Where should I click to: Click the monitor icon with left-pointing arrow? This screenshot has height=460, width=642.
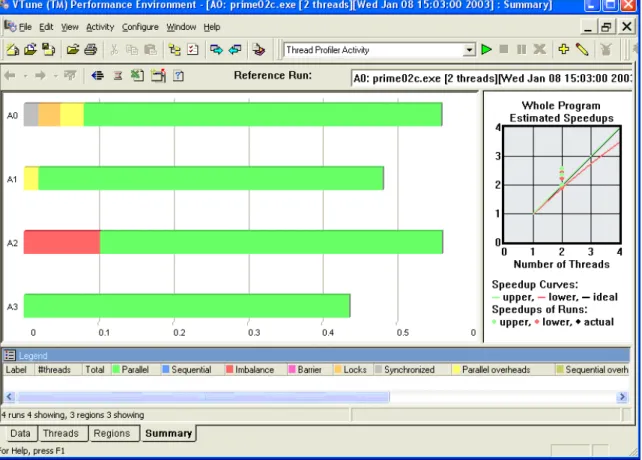coord(235,50)
